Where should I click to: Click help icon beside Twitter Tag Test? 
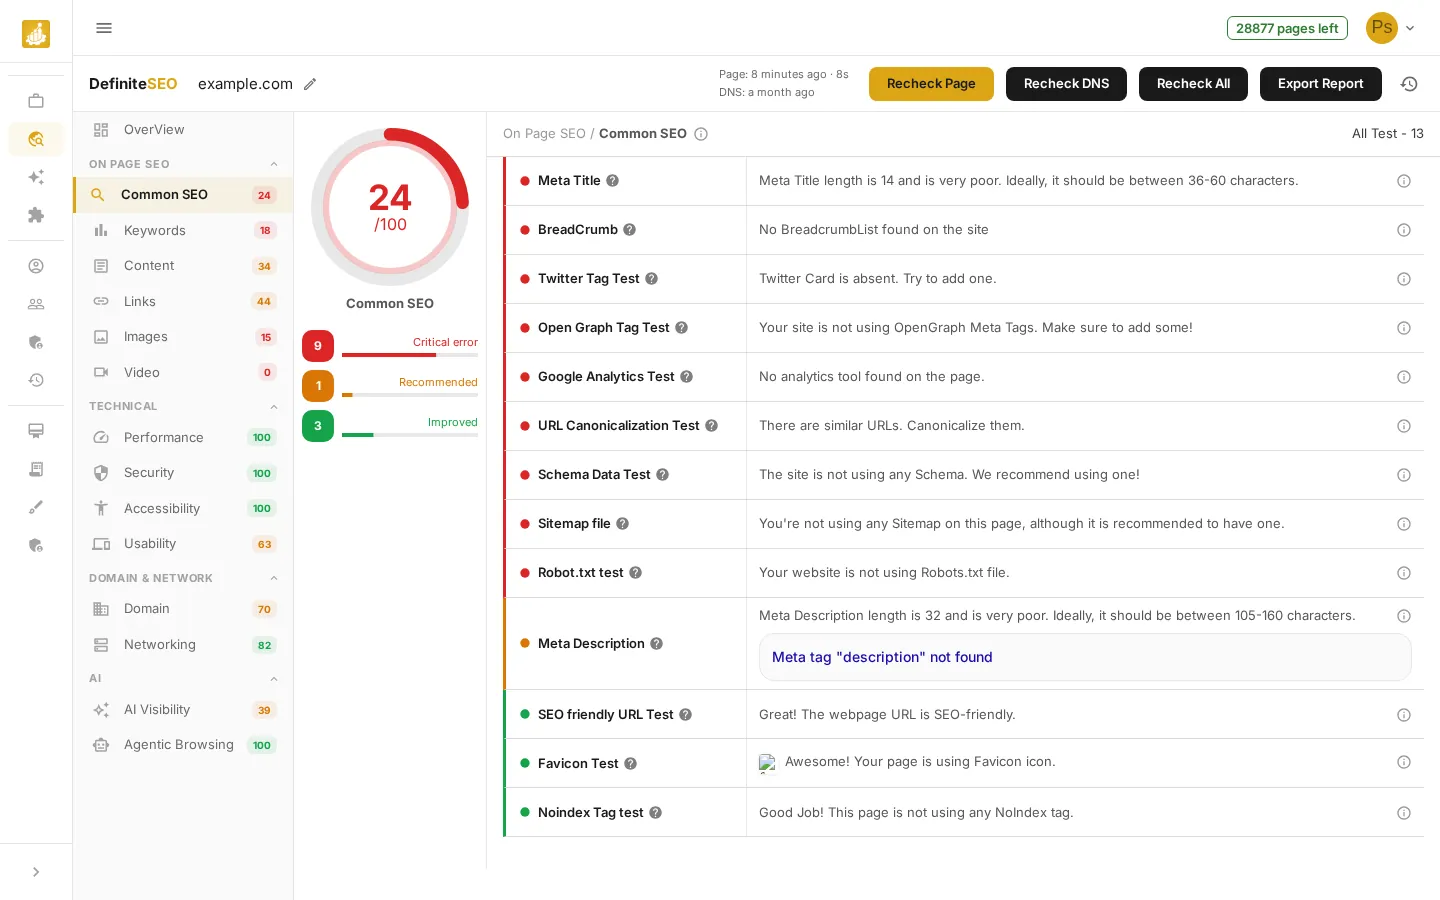[652, 279]
